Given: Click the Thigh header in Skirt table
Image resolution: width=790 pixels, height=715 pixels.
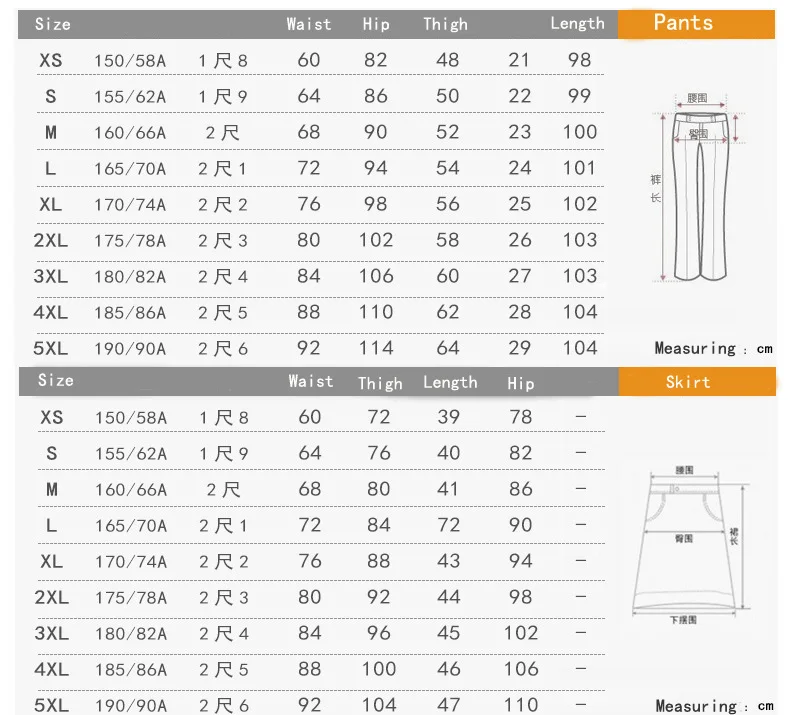Looking at the screenshot, I should point(380,383).
